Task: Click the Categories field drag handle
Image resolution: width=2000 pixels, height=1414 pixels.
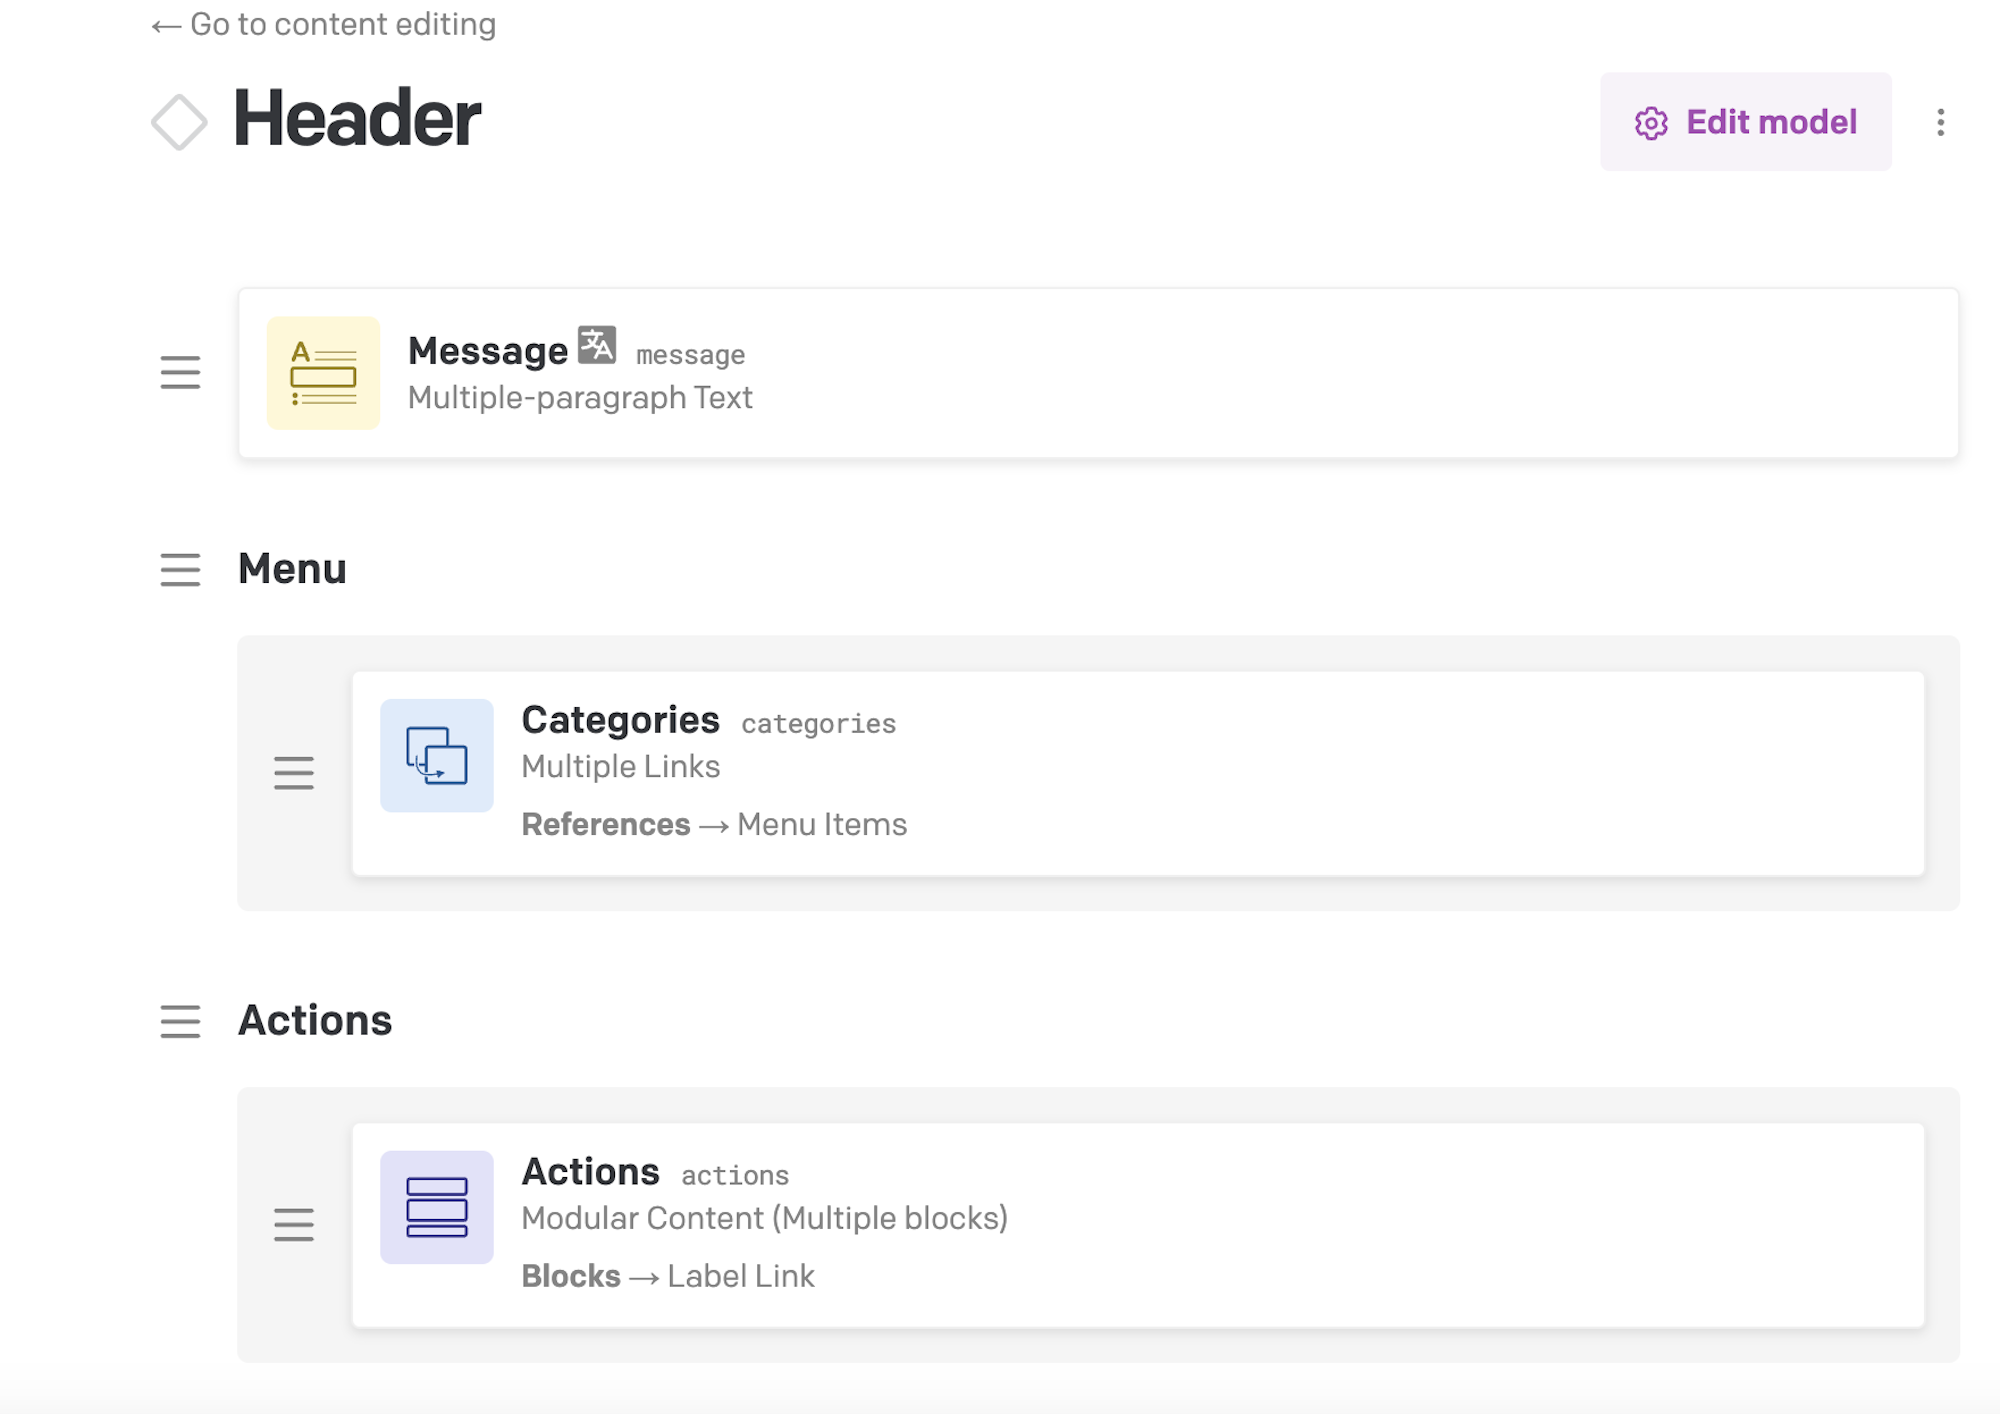Action: pos(294,773)
